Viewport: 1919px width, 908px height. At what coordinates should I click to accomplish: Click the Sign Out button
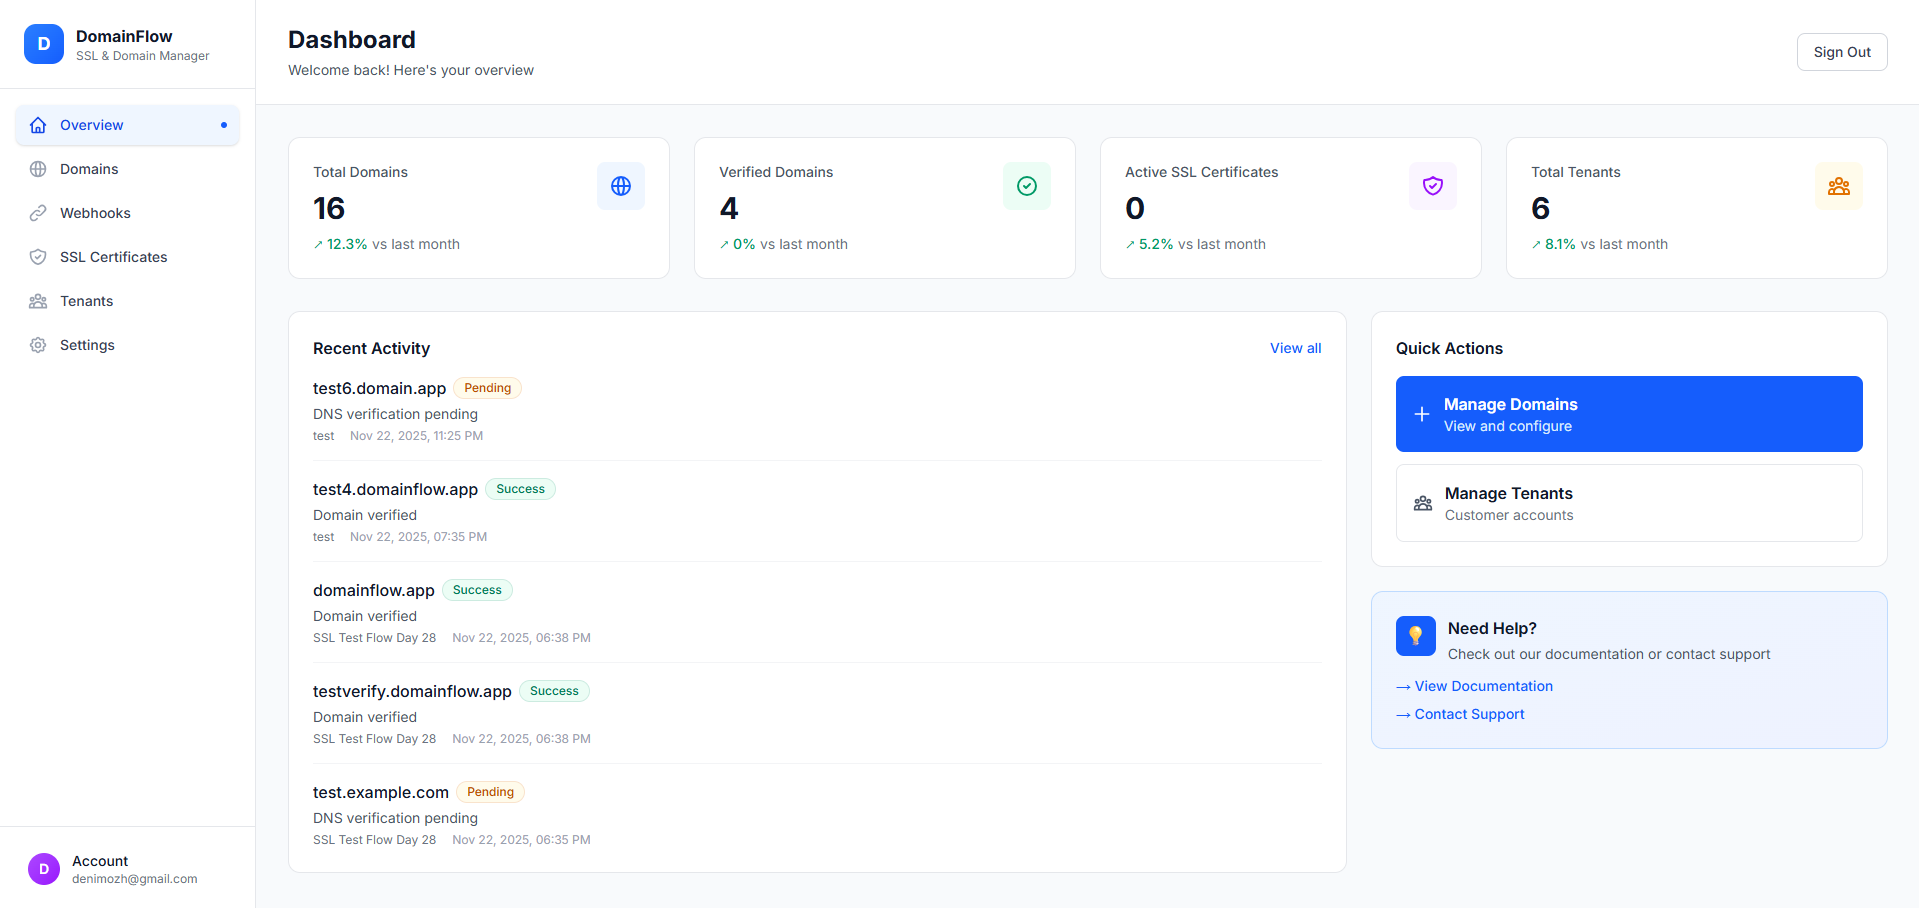[x=1841, y=51]
